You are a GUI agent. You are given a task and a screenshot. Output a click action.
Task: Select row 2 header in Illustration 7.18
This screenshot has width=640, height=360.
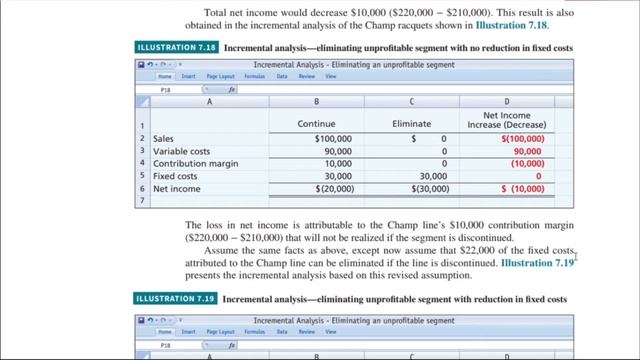tap(142, 138)
